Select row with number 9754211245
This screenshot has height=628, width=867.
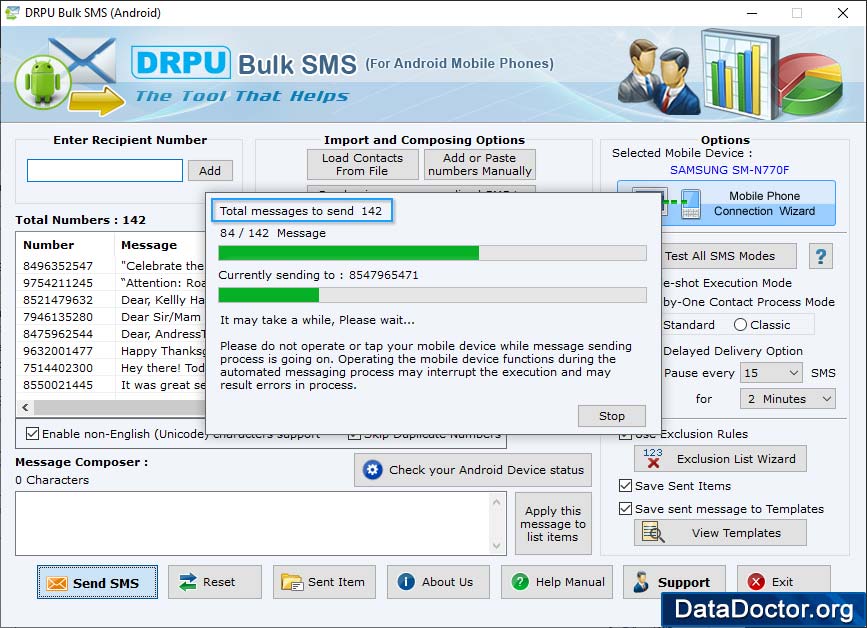pos(111,283)
